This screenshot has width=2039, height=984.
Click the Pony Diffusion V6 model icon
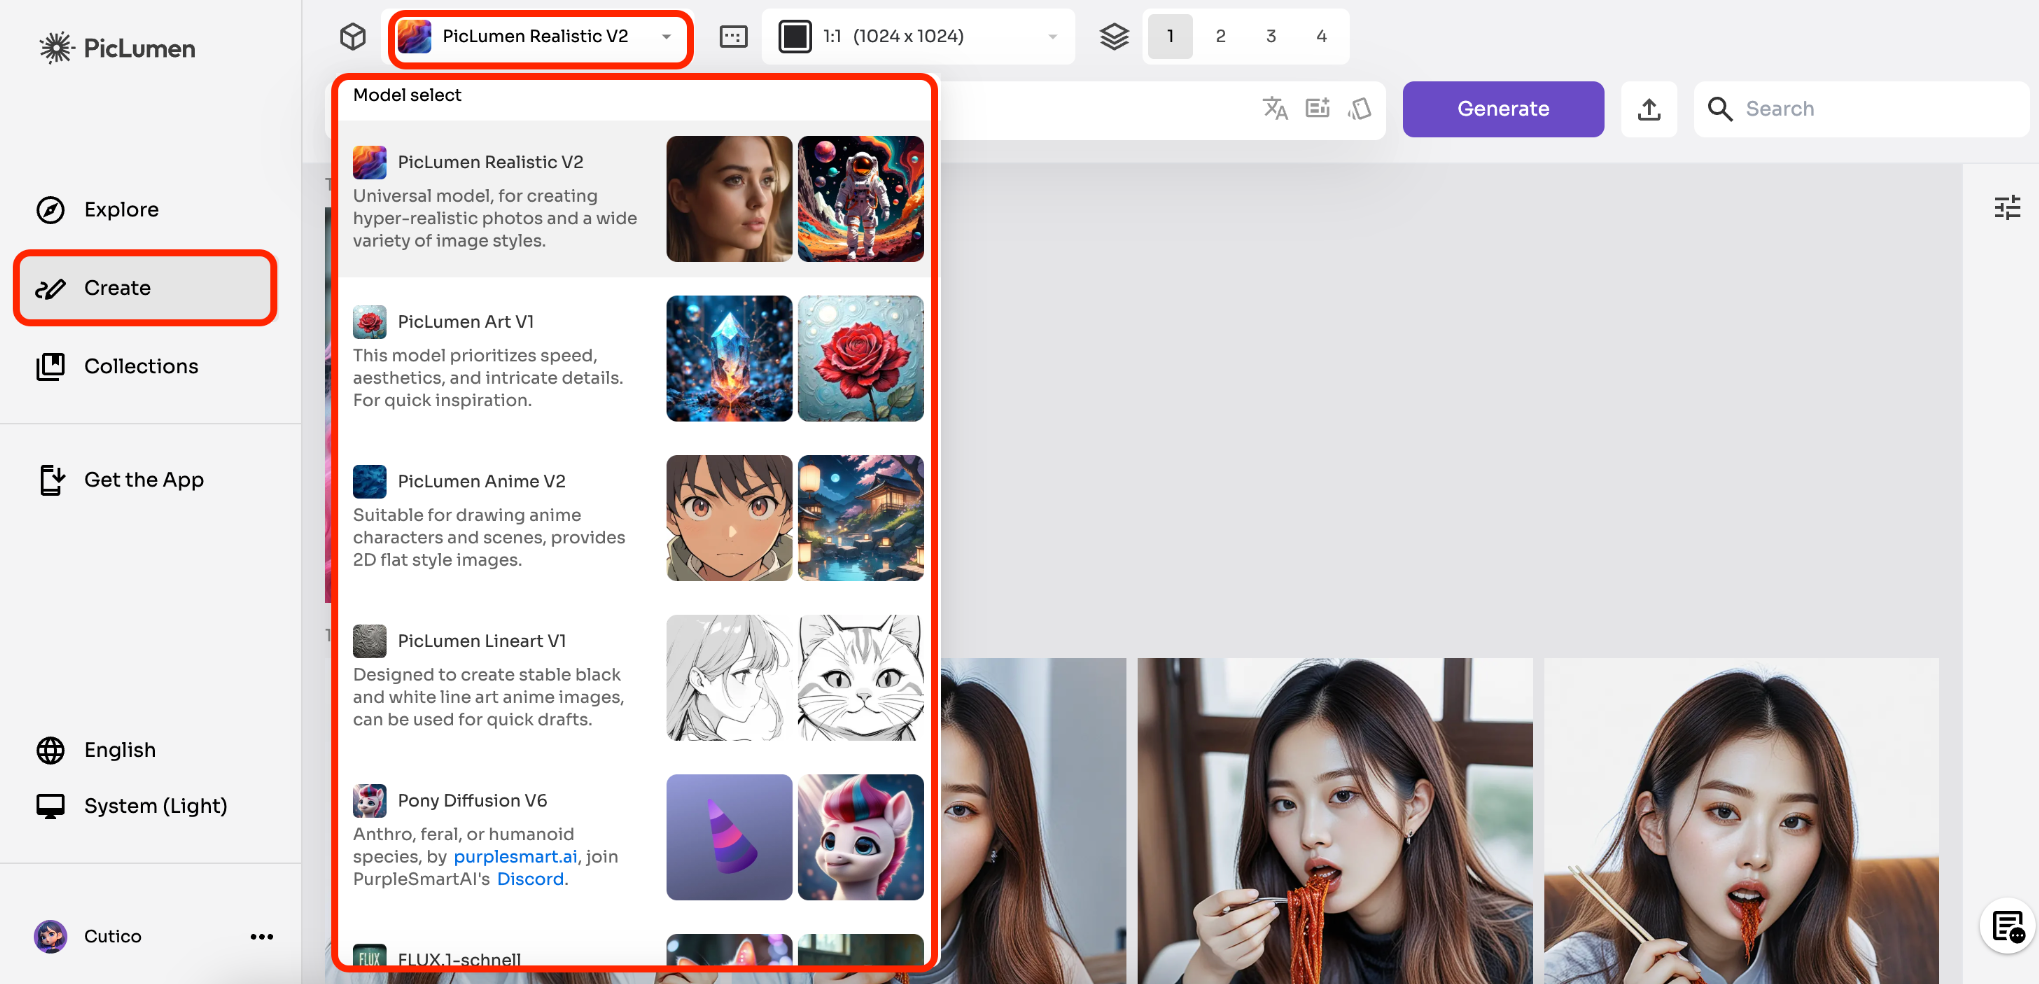[x=369, y=801]
